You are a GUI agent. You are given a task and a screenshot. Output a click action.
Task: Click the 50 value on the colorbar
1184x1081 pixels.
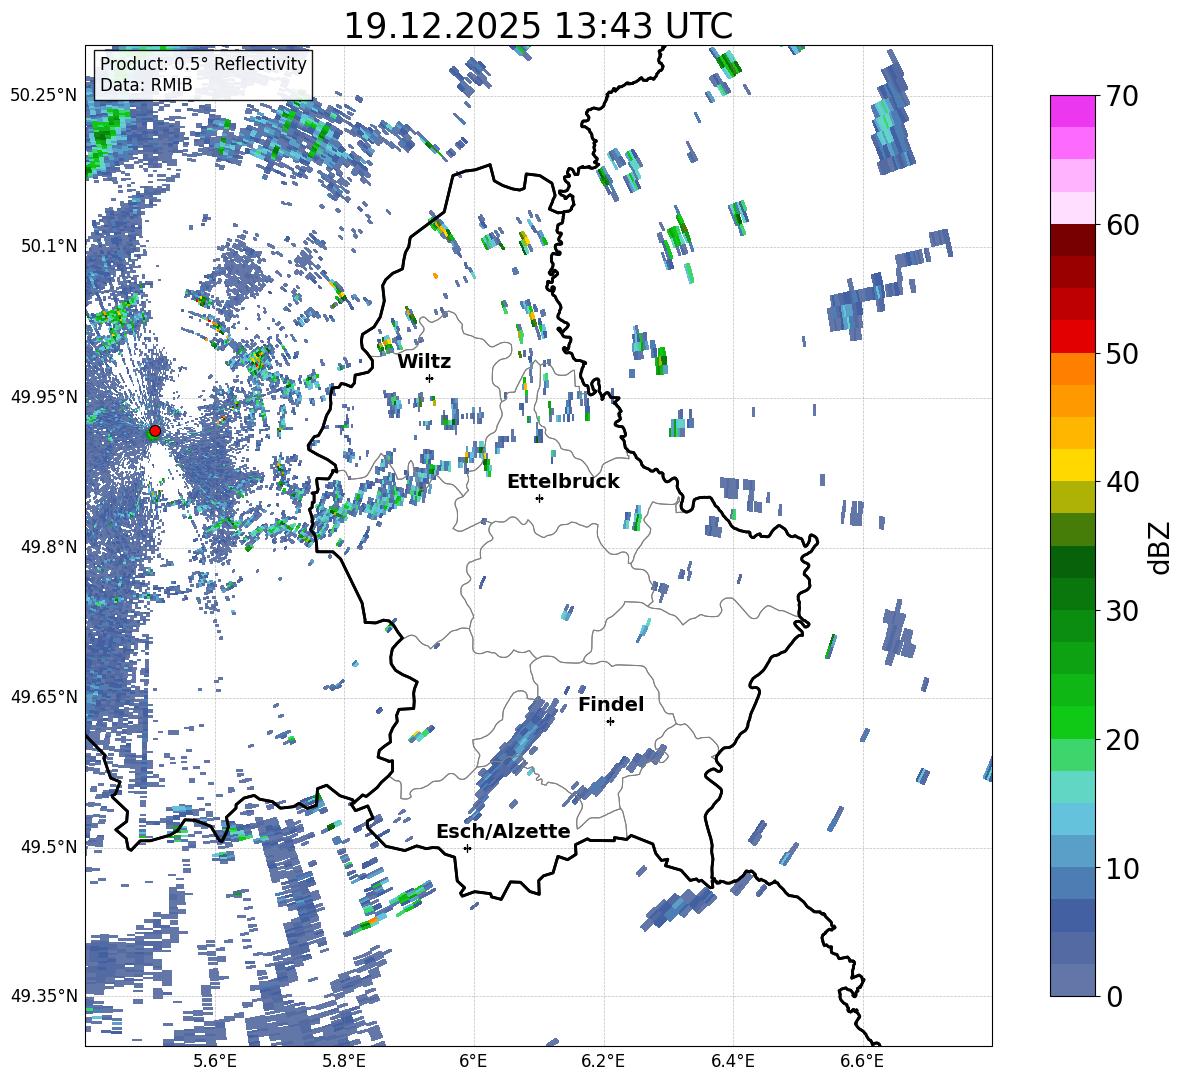pyautogui.click(x=1122, y=353)
